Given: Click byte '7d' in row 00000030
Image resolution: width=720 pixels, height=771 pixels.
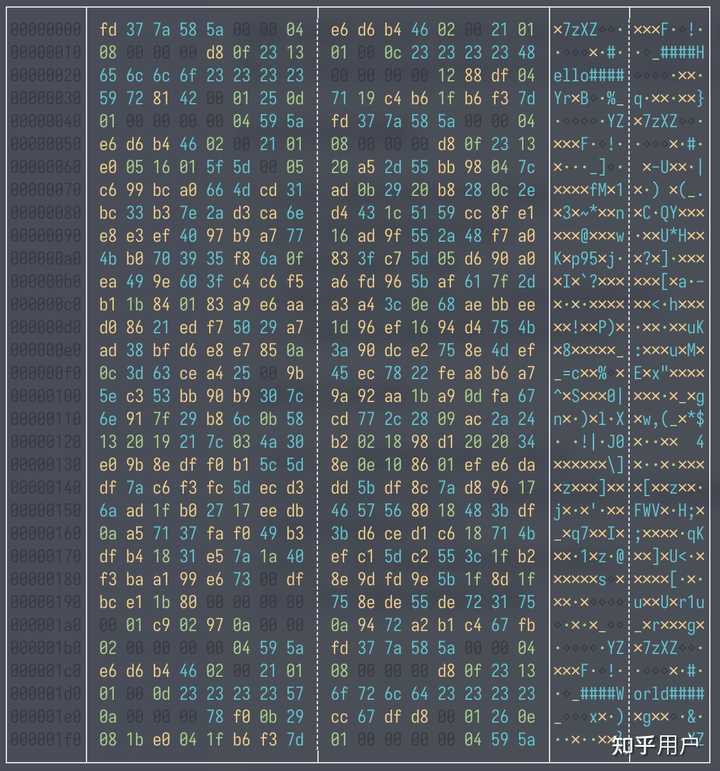Looking at the screenshot, I should click(x=526, y=98).
